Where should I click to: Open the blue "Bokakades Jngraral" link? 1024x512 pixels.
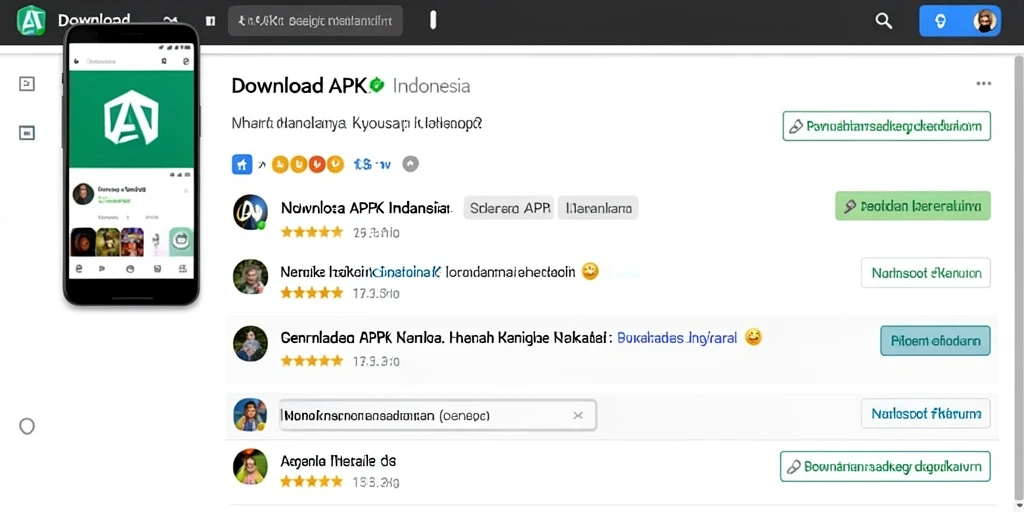[x=677, y=338]
